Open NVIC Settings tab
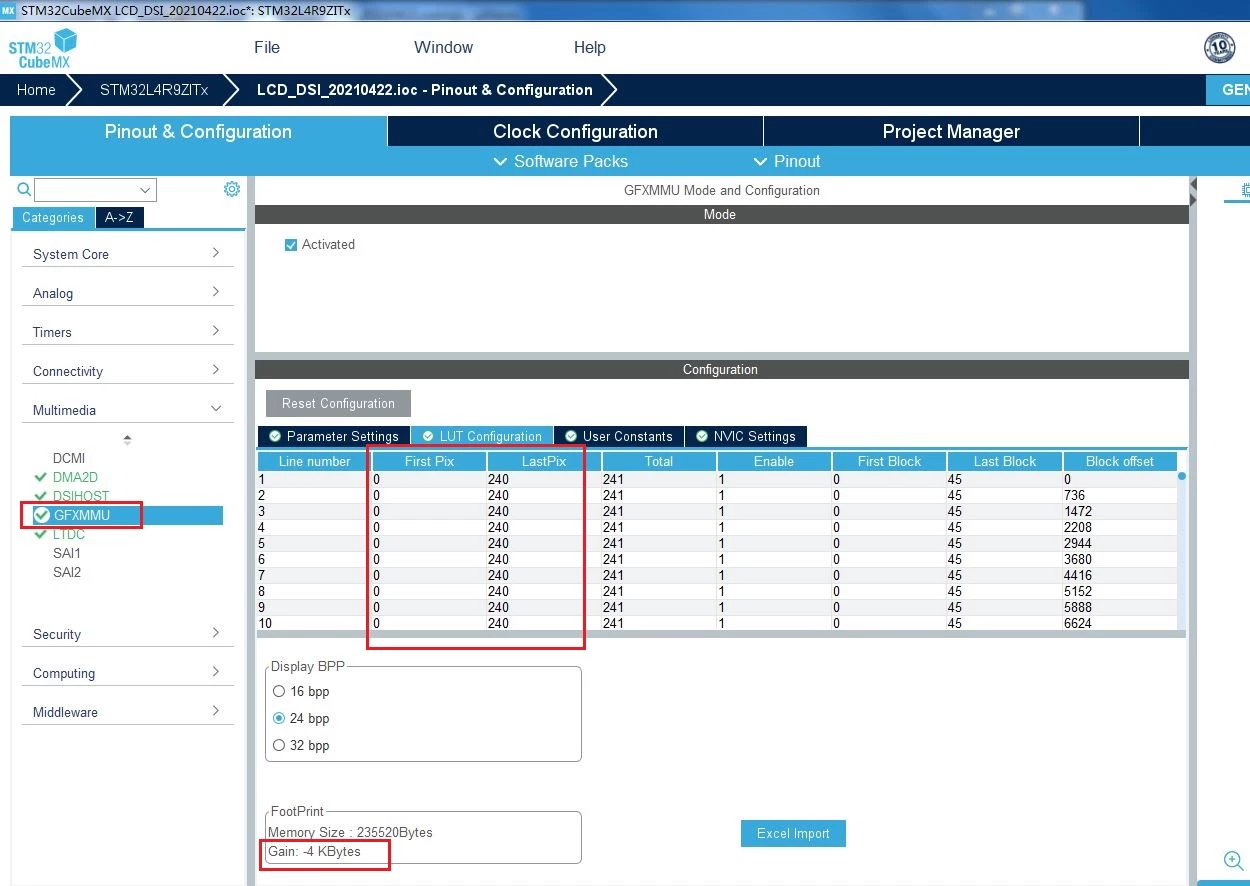Screen dimensions: 1250x886 (x=745, y=436)
